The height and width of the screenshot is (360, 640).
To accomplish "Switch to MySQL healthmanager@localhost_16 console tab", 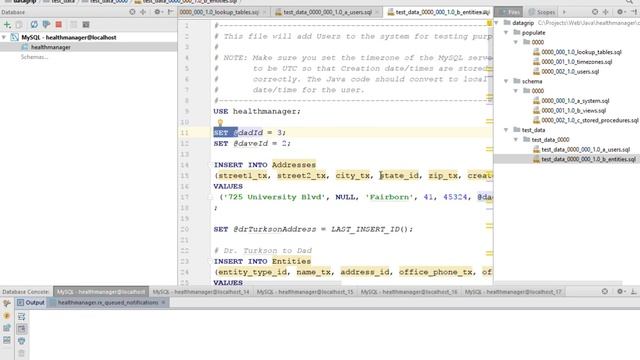I will (409, 292).
